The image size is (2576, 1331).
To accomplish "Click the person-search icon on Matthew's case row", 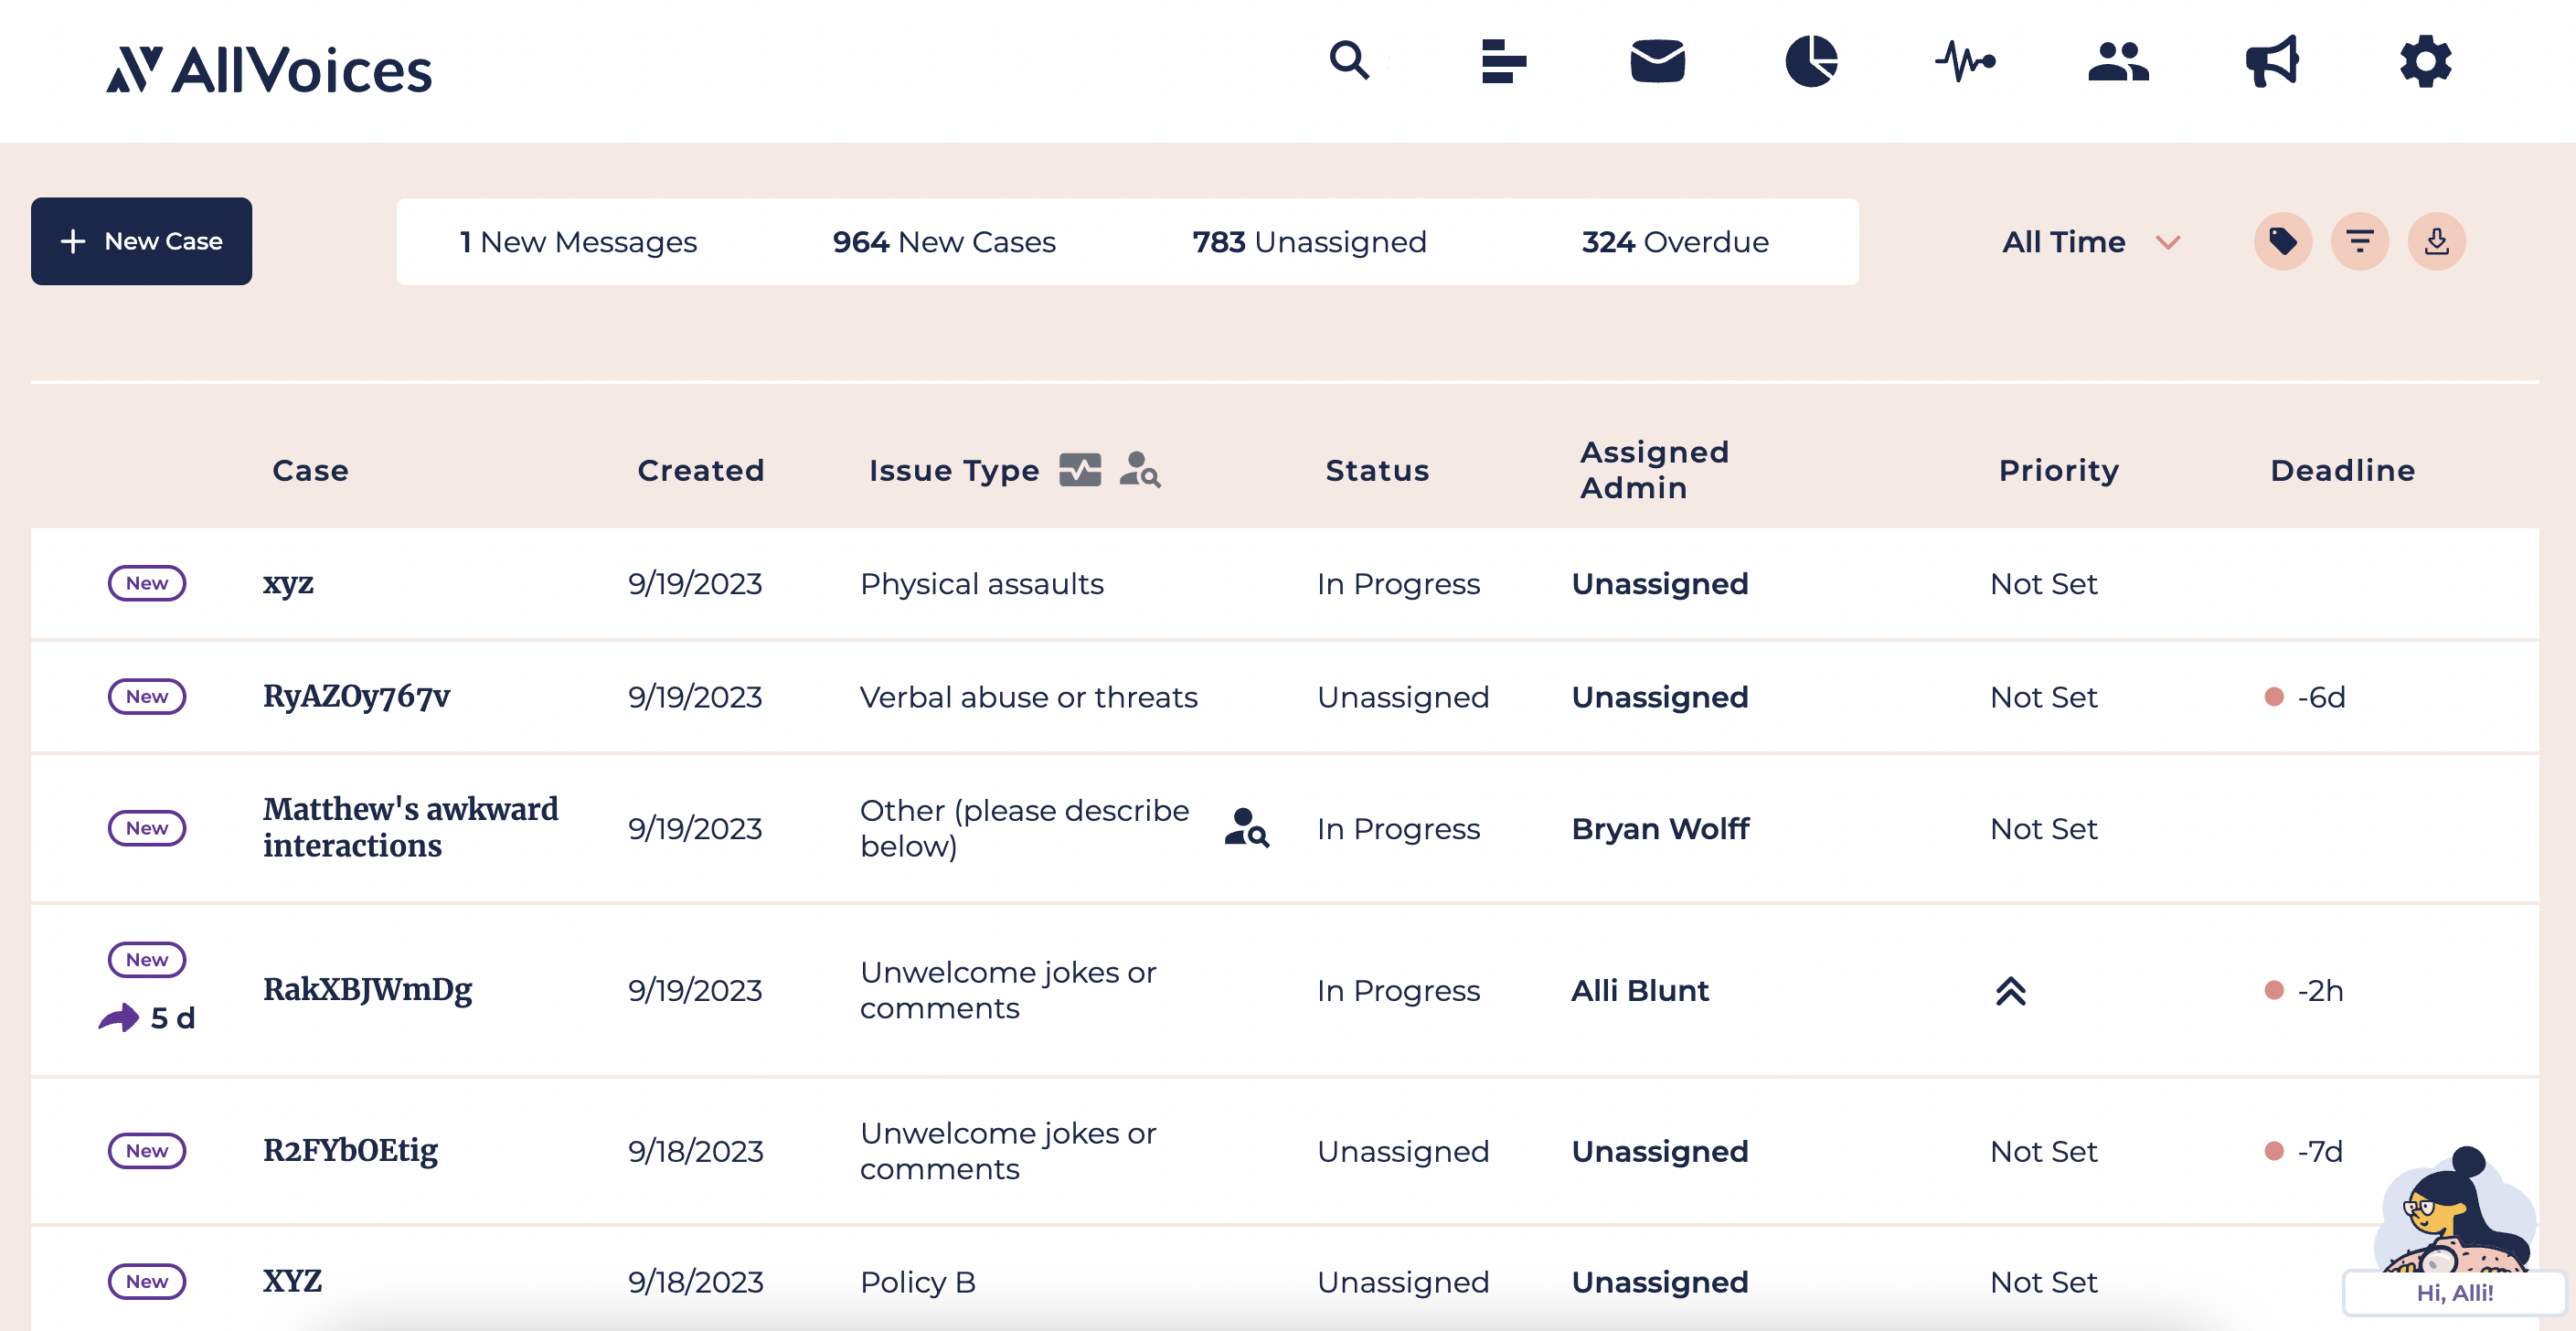I will [x=1247, y=829].
